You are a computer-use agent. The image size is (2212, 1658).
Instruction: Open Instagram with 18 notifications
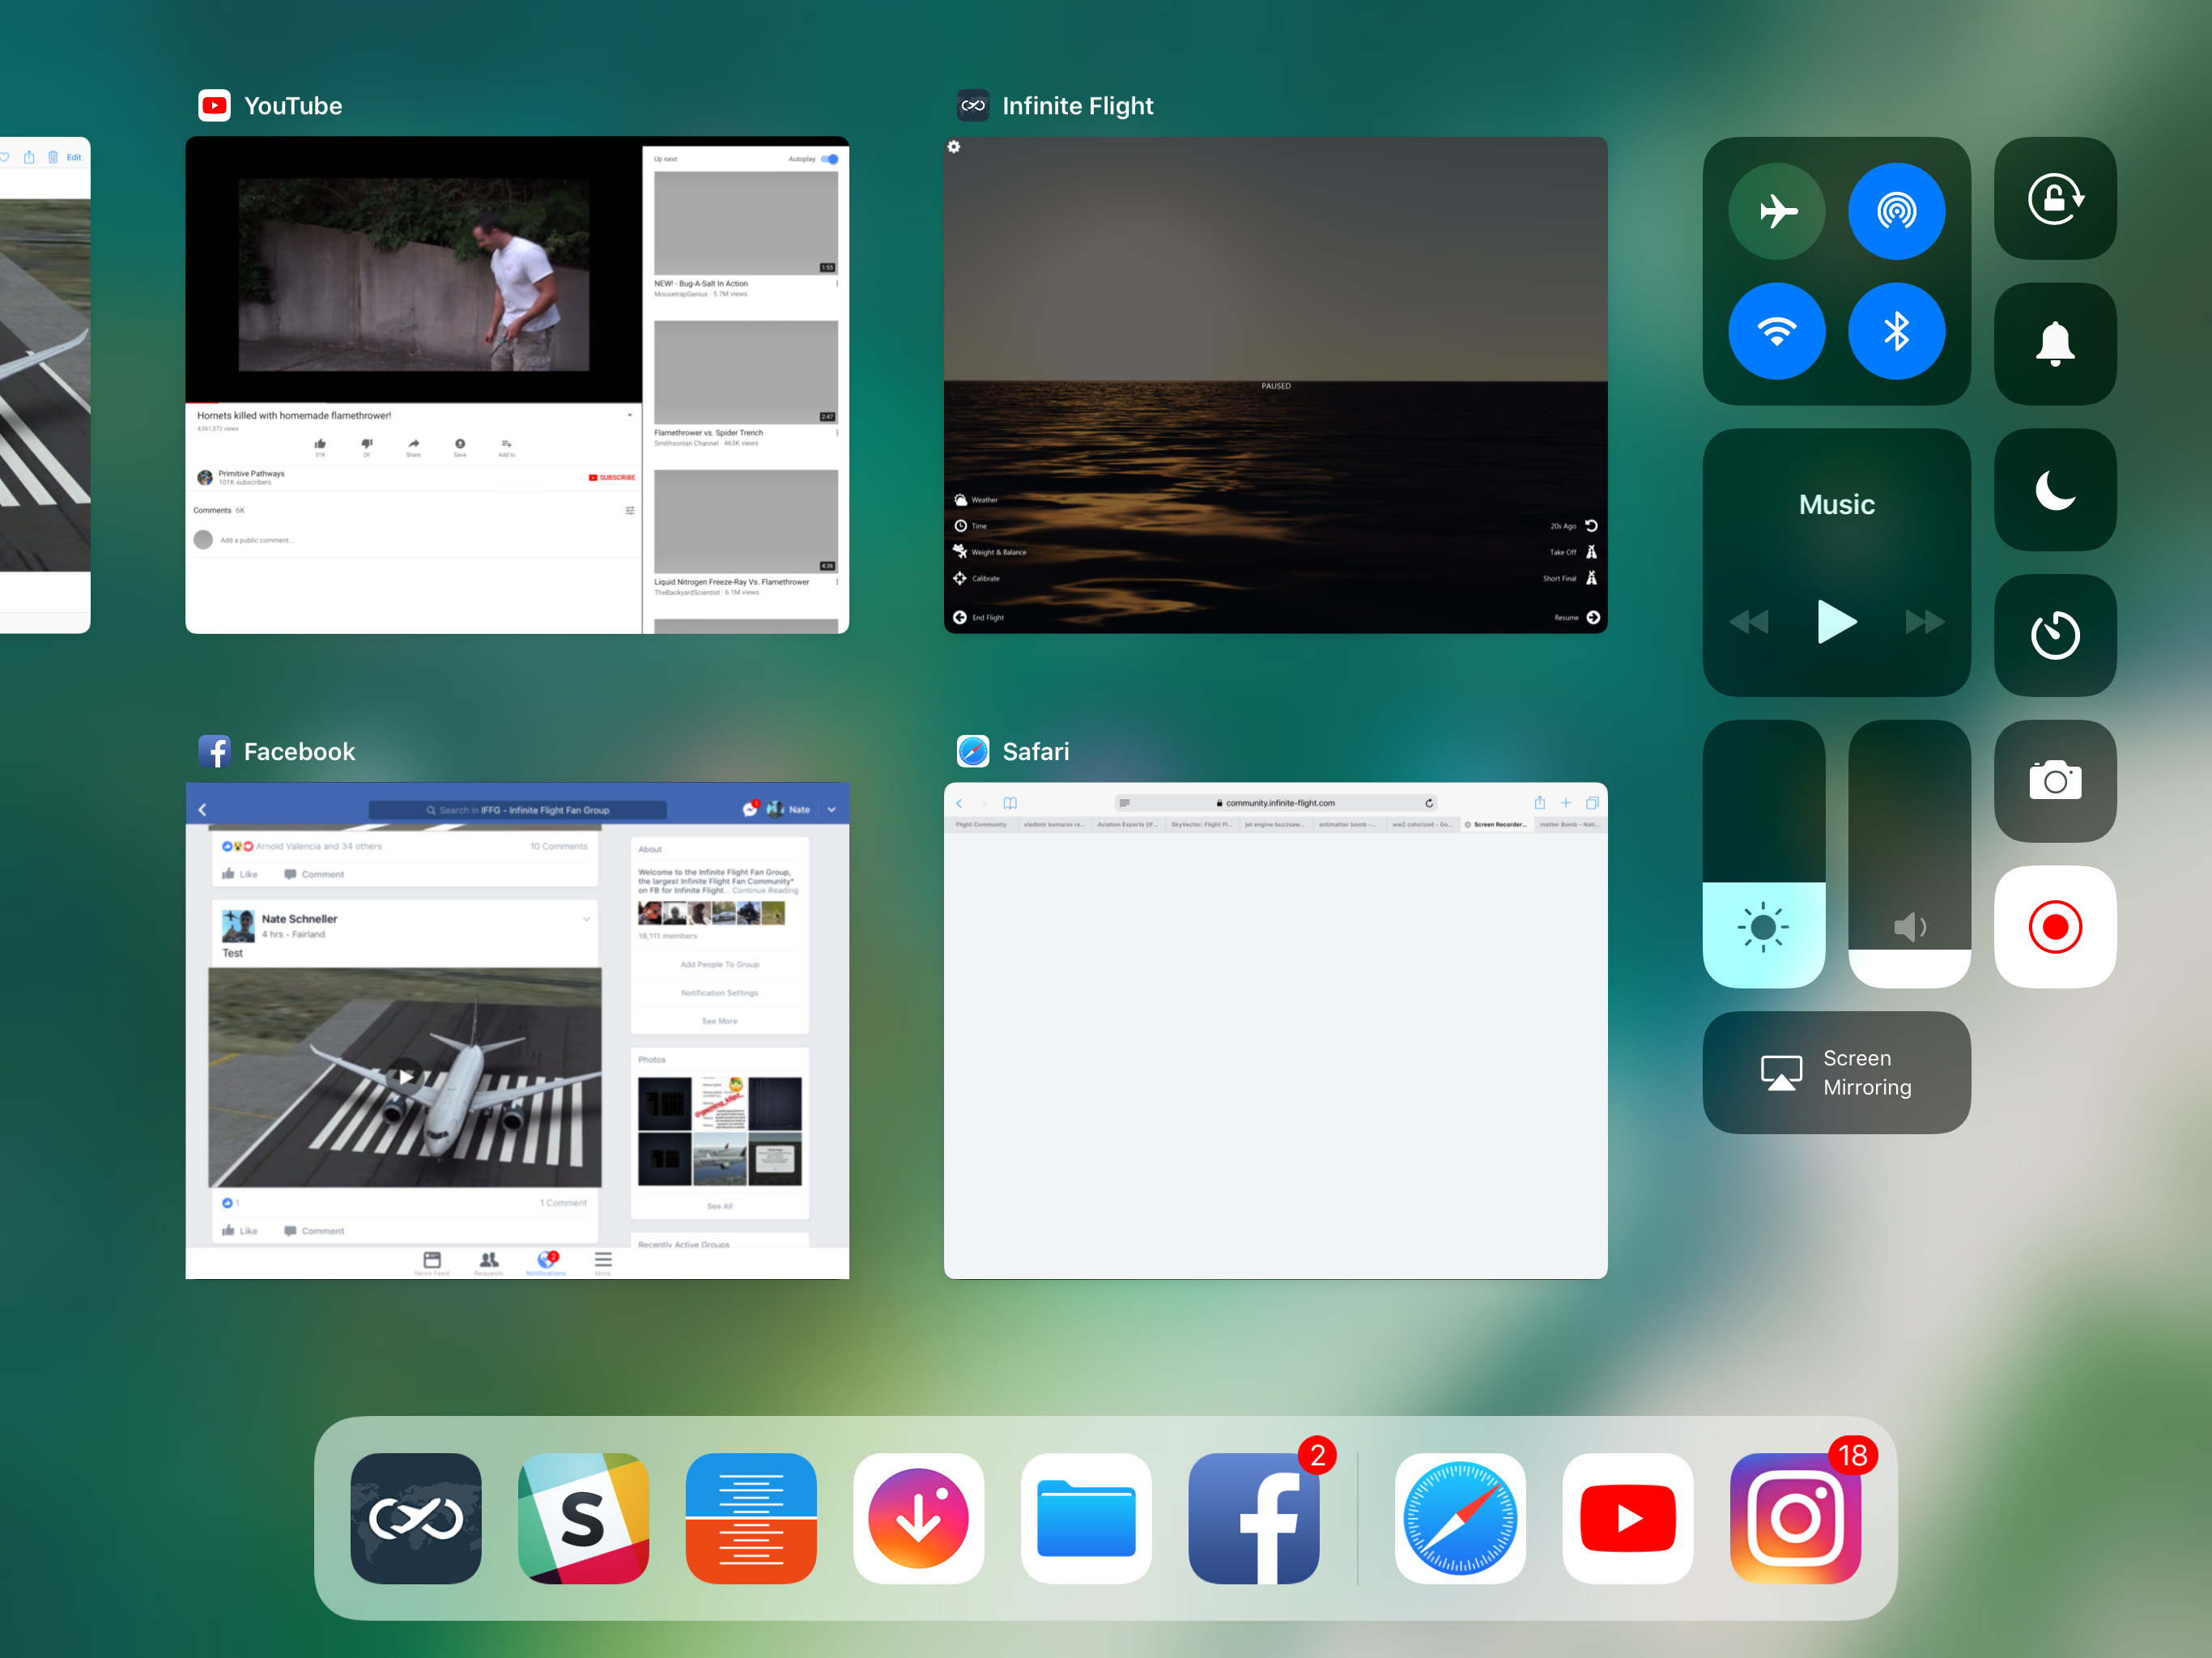1795,1518
